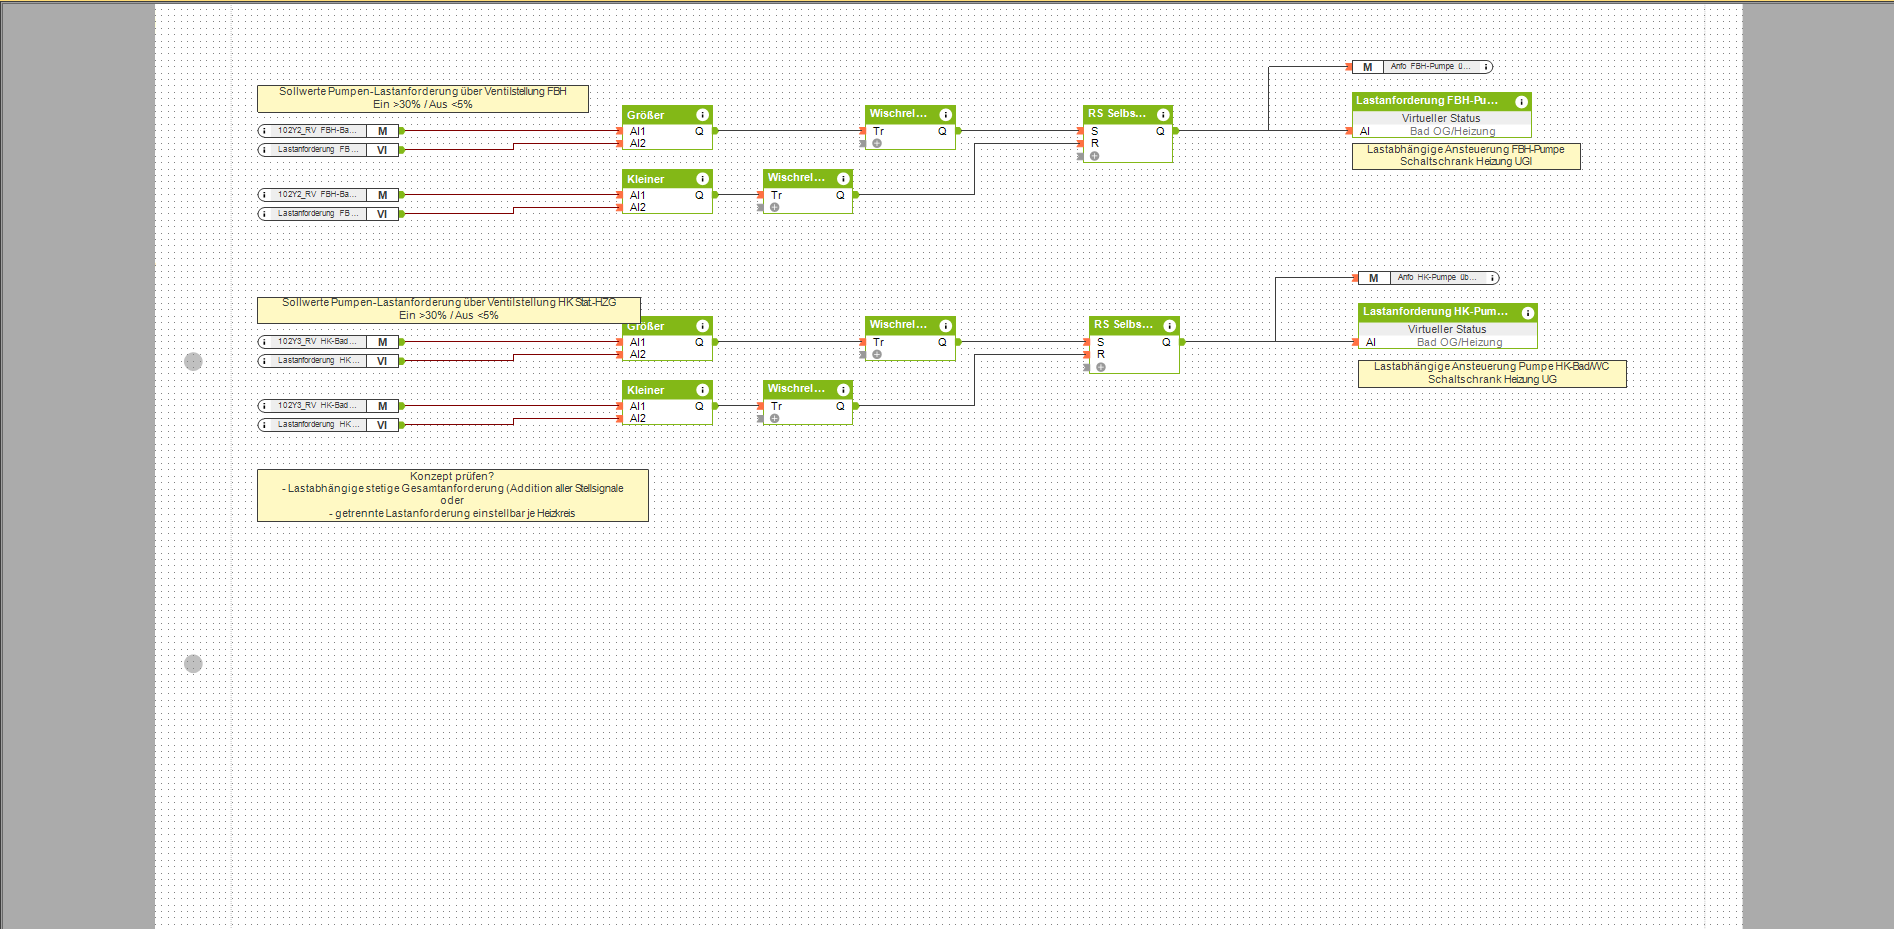This screenshot has height=929, width=1894.
Task: Select 'Lastanforderung FBH-Pu...' block title
Action: [x=1427, y=101]
